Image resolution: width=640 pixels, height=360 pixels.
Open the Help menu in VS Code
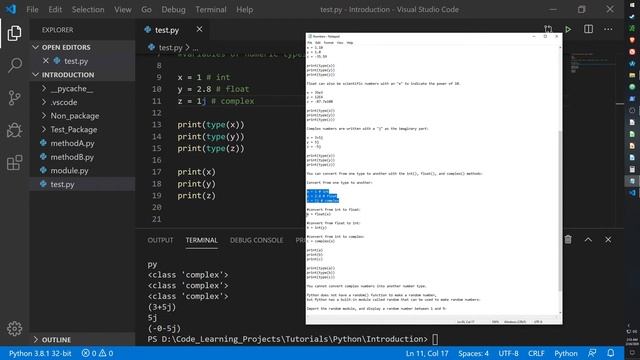pos(244,9)
